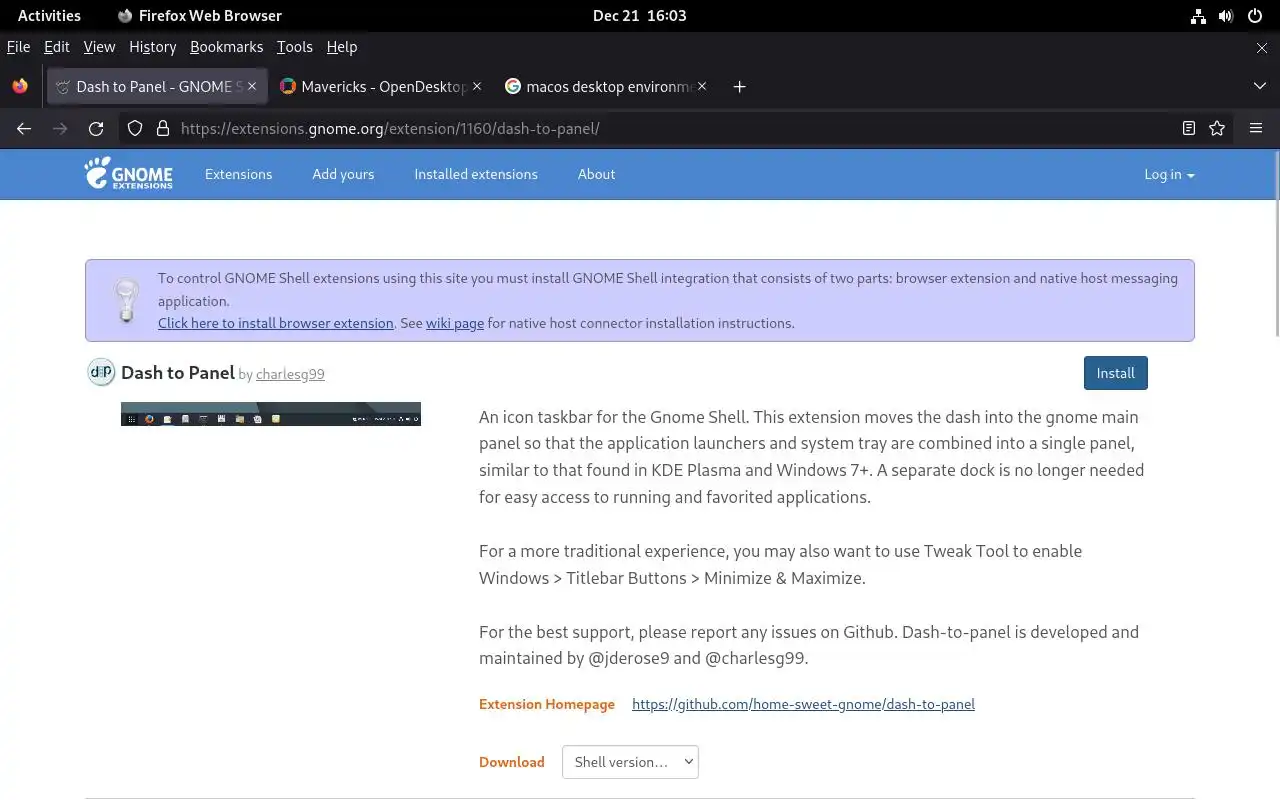Screen dimensions: 1280x800
Task: Follow the wiki page link
Action: (x=455, y=323)
